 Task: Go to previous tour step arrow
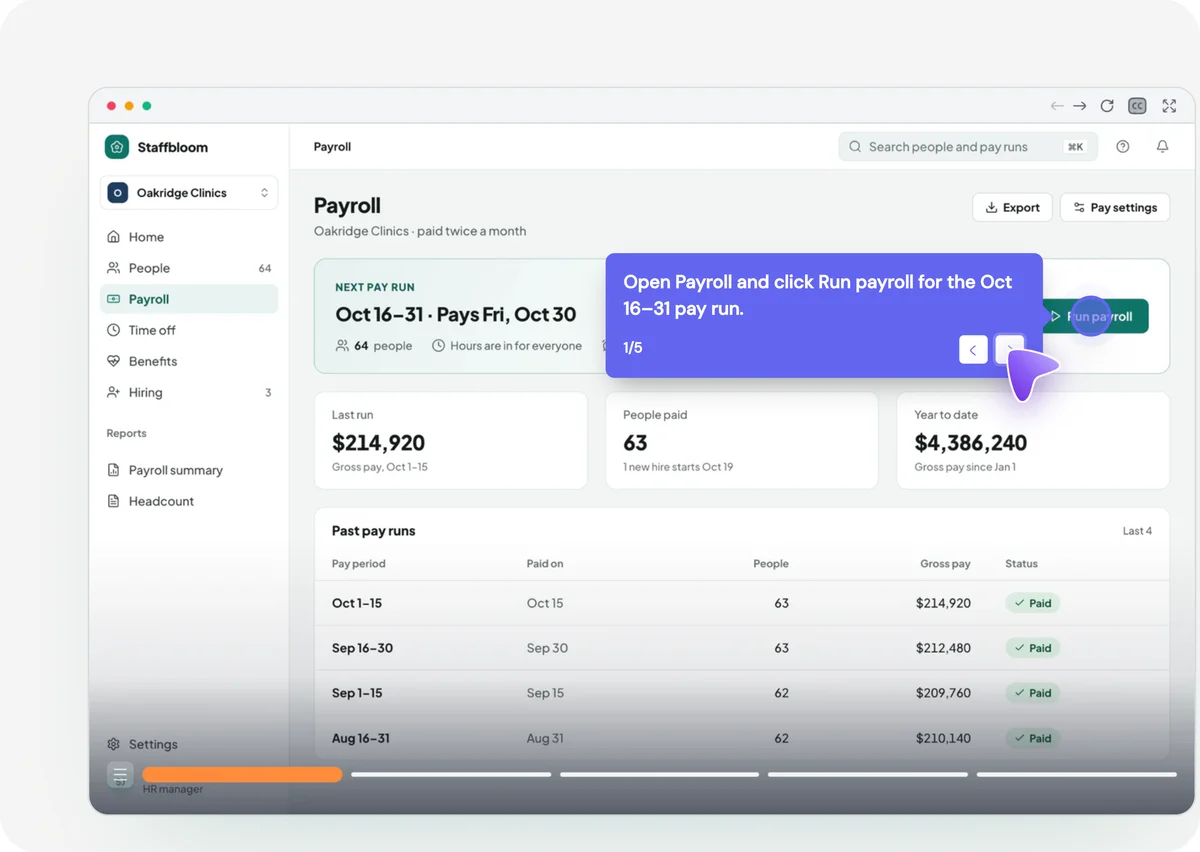click(x=973, y=349)
